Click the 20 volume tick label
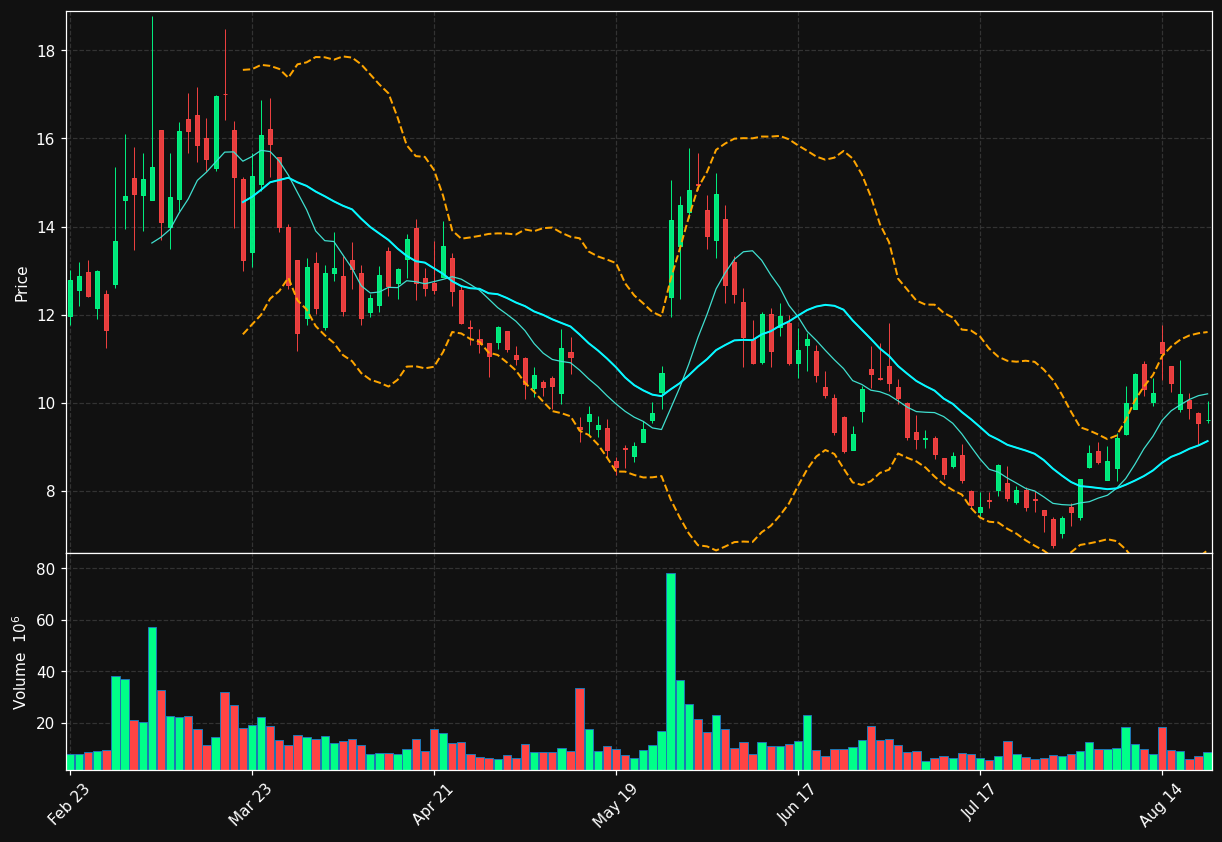The image size is (1222, 842). click(x=48, y=723)
